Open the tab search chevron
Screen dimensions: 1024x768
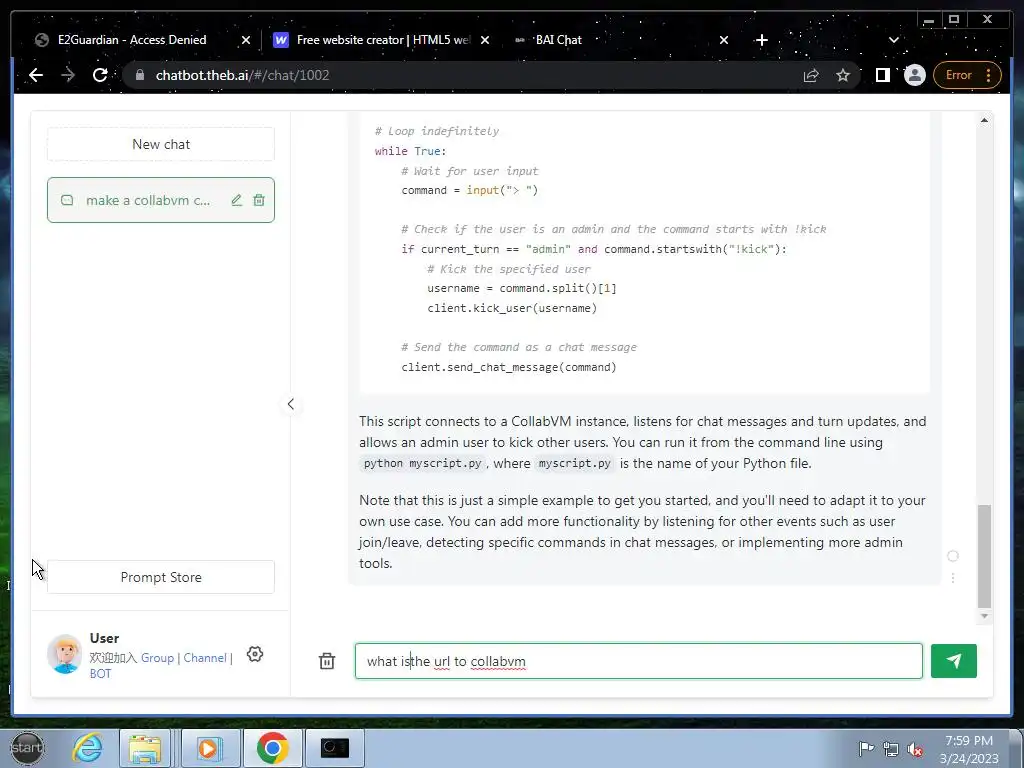tap(894, 40)
